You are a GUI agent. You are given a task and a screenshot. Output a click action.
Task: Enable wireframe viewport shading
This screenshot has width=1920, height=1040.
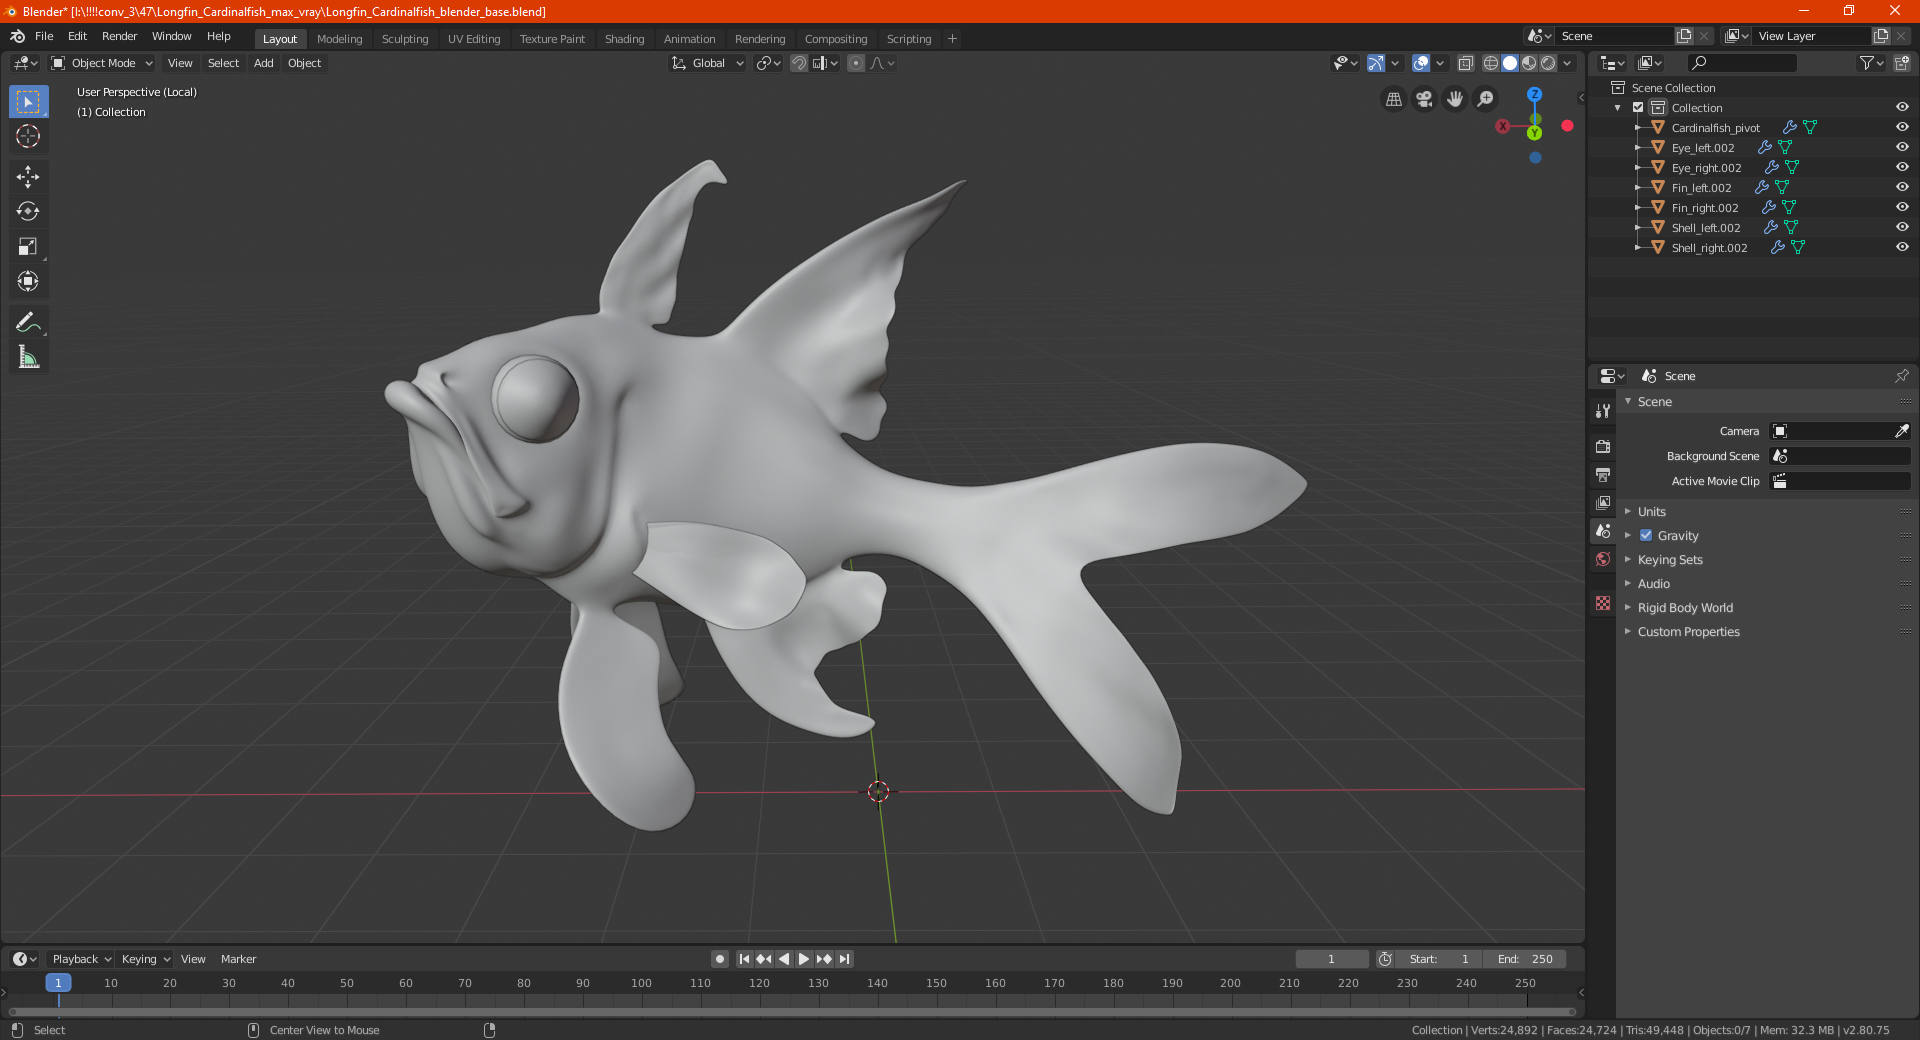click(1491, 63)
